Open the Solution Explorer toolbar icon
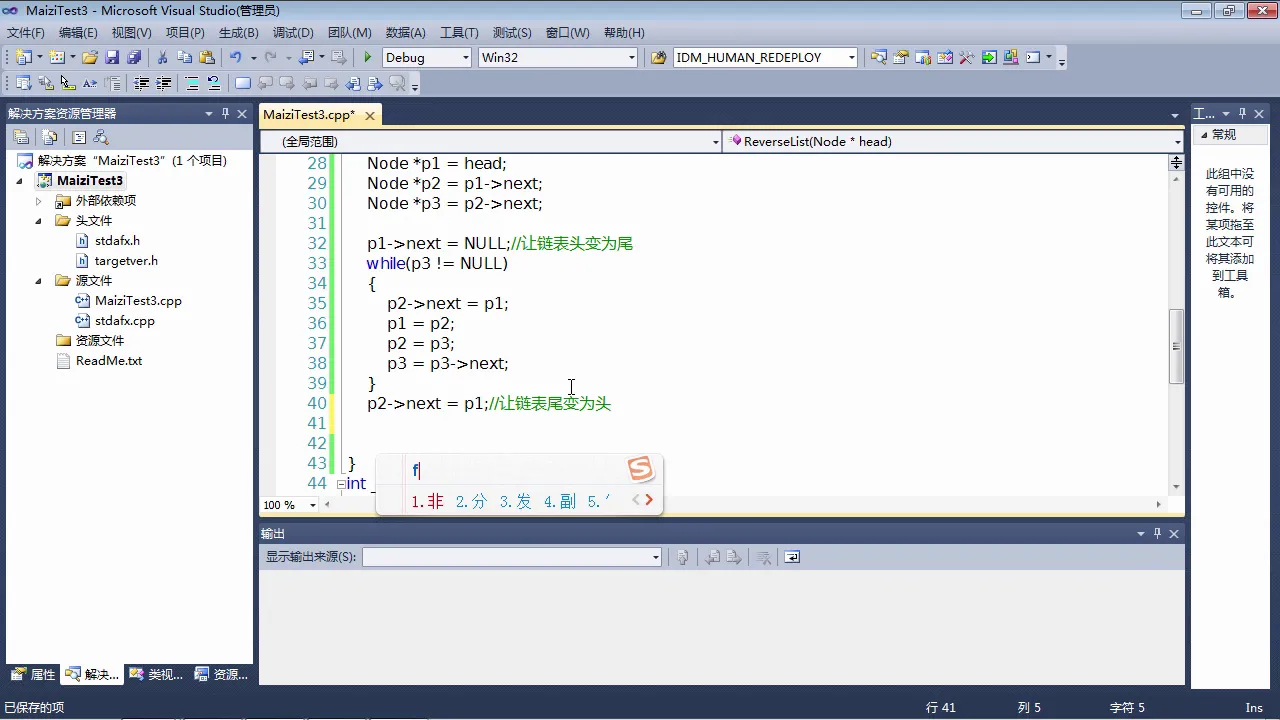 coord(878,57)
